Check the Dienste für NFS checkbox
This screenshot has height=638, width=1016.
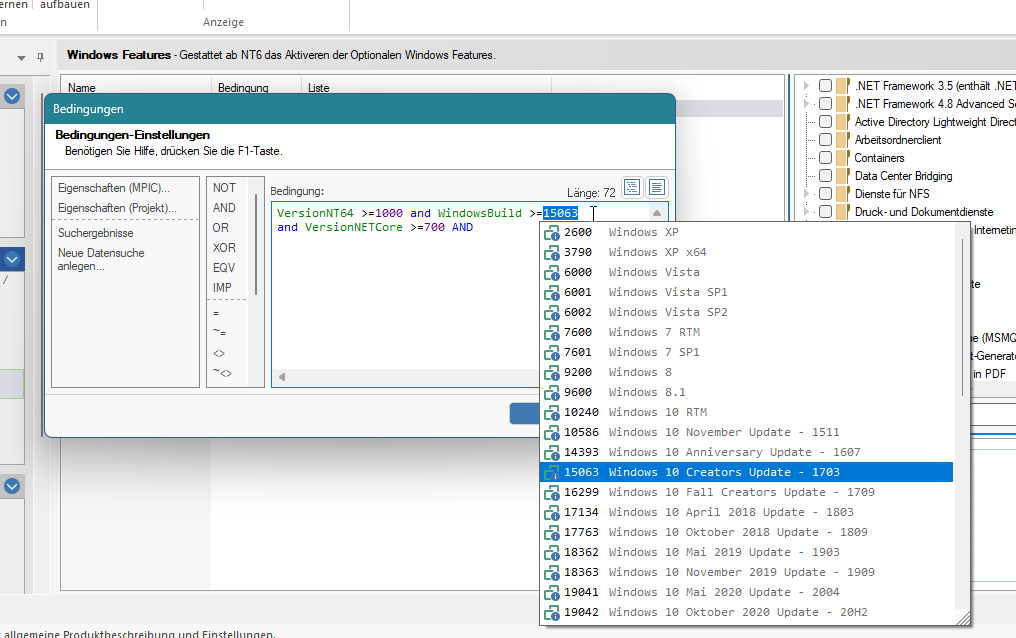(x=825, y=194)
